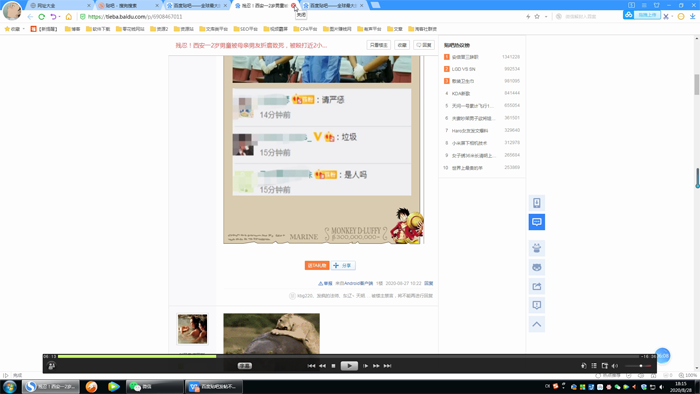Open the browser hamburger menu
Screen dimensions: 700x394
[644, 5]
